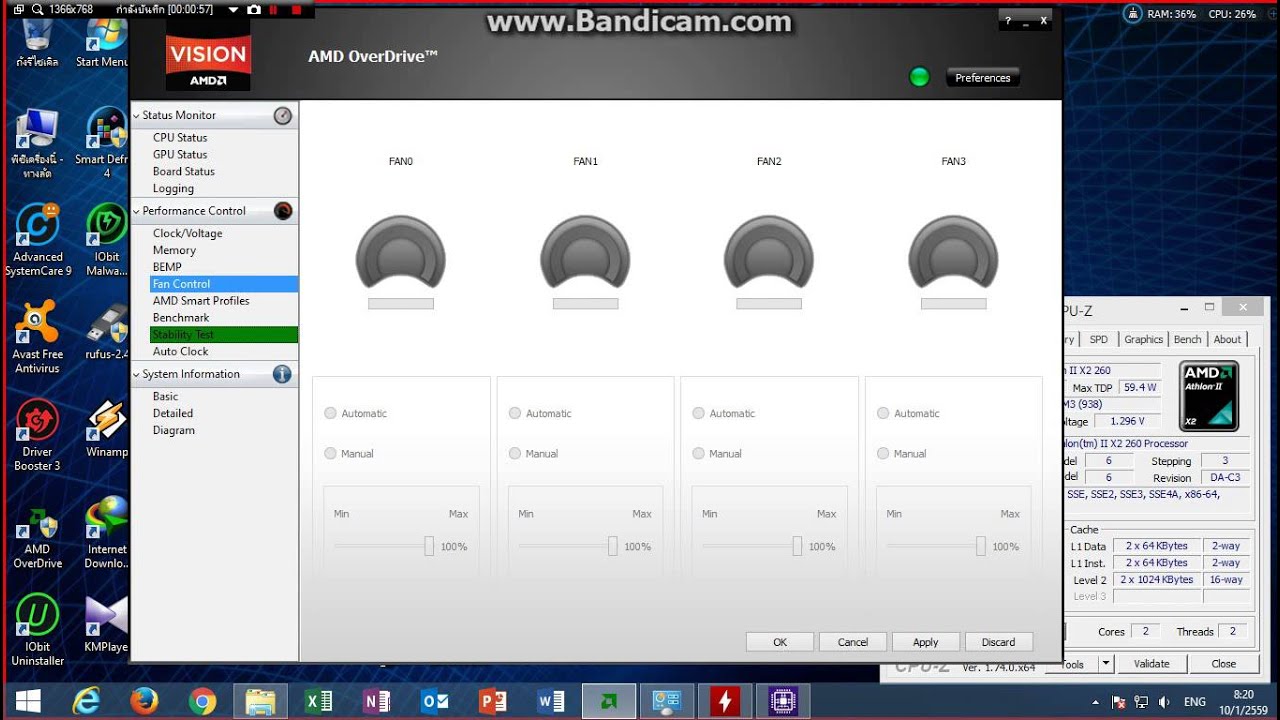Click the green status indicator light
1280x720 pixels.
tap(919, 77)
